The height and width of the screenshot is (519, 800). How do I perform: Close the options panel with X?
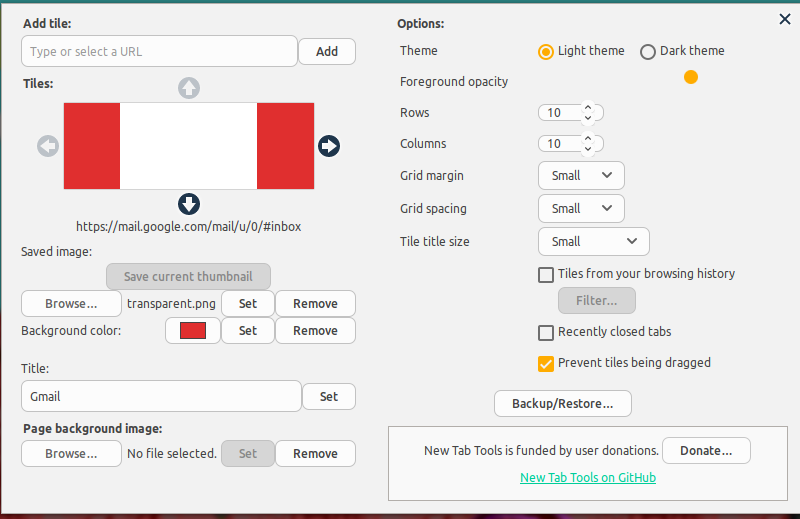tap(785, 19)
